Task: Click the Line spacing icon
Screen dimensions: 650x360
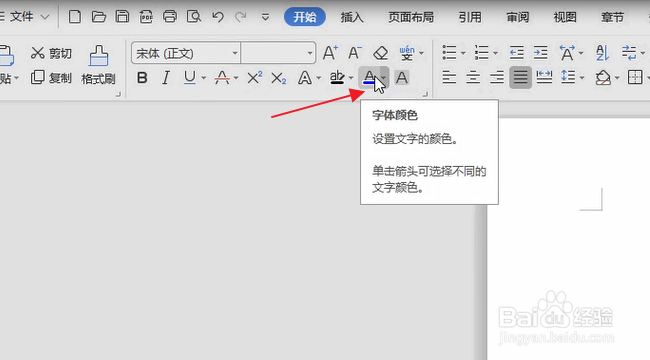Action: point(568,77)
